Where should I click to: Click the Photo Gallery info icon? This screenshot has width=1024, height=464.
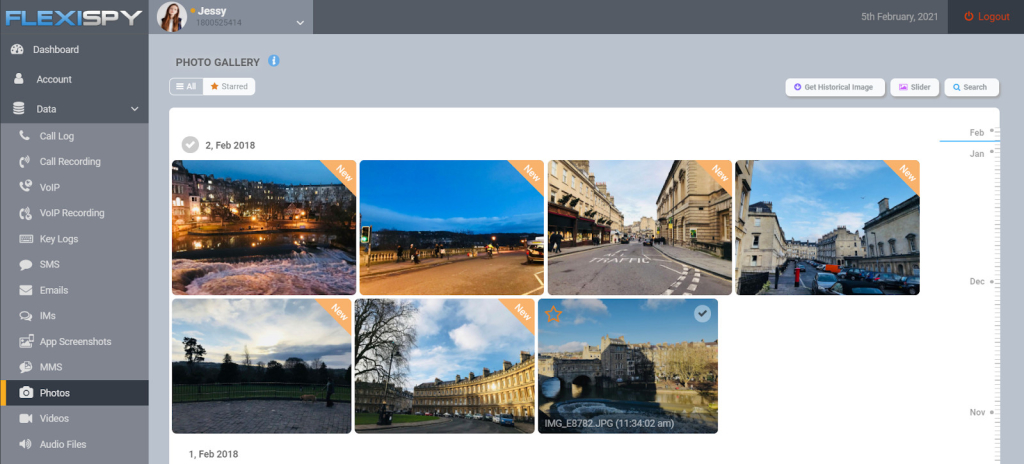point(274,61)
